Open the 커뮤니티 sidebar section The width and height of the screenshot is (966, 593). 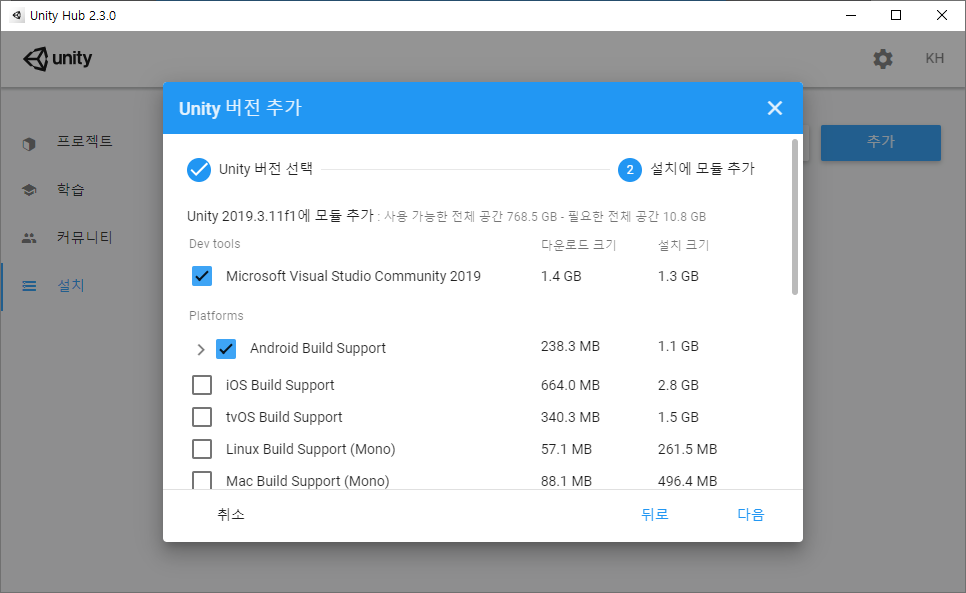[84, 238]
